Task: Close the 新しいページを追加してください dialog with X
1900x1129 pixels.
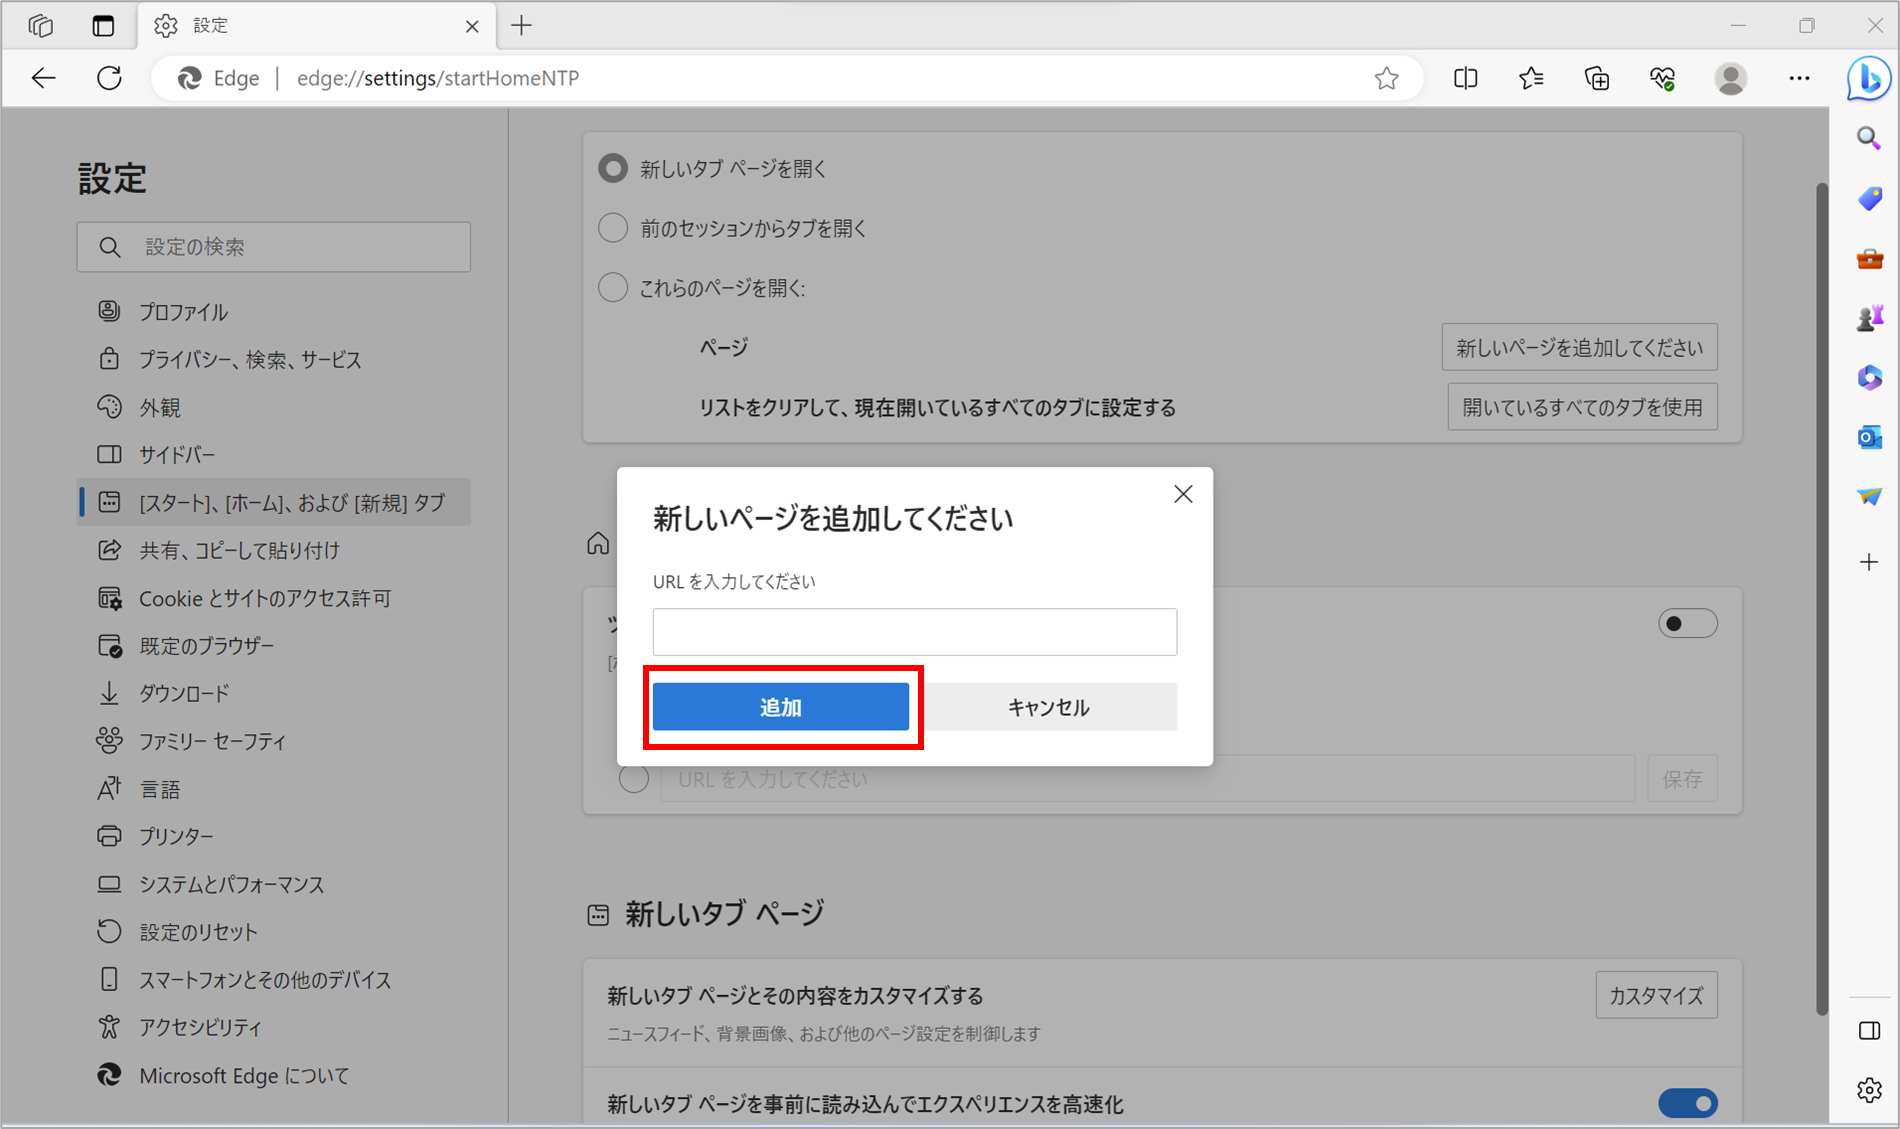Action: 1183,494
